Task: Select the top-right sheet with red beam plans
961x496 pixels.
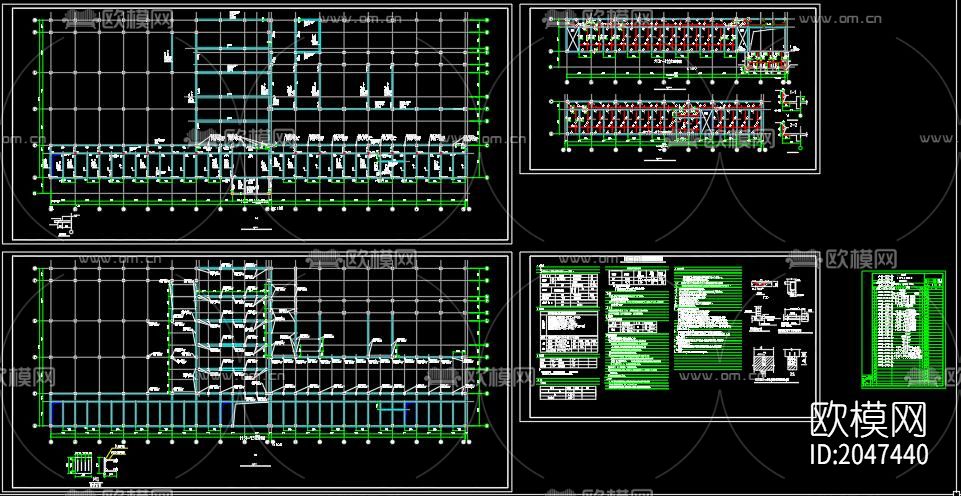Action: pyautogui.click(x=669, y=90)
